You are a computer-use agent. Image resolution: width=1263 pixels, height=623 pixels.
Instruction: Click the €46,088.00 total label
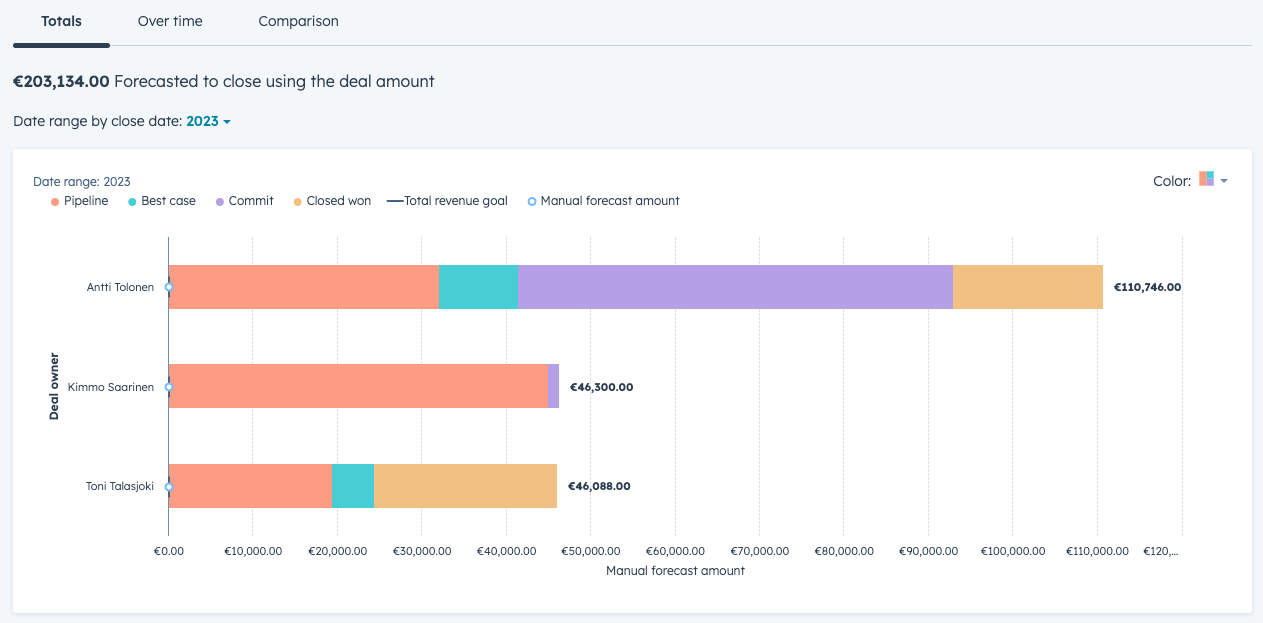tap(599, 487)
